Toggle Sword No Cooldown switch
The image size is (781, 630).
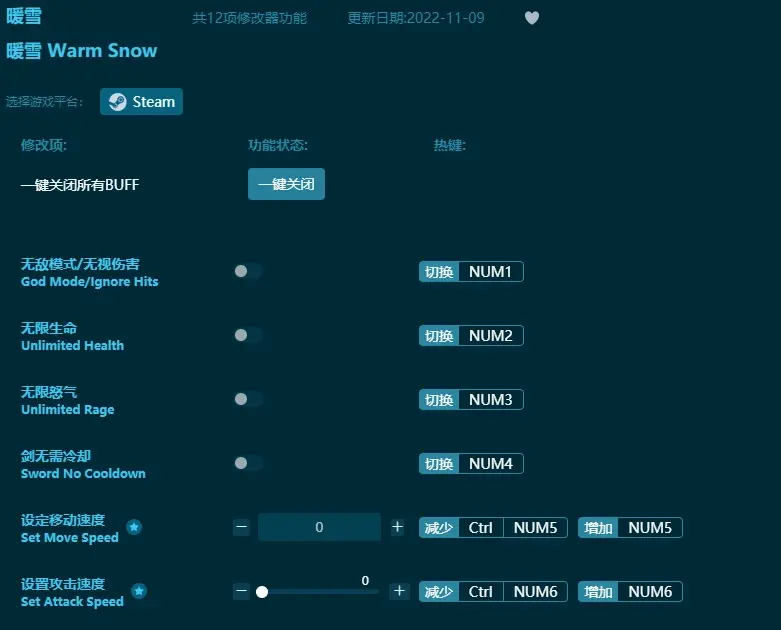click(248, 463)
